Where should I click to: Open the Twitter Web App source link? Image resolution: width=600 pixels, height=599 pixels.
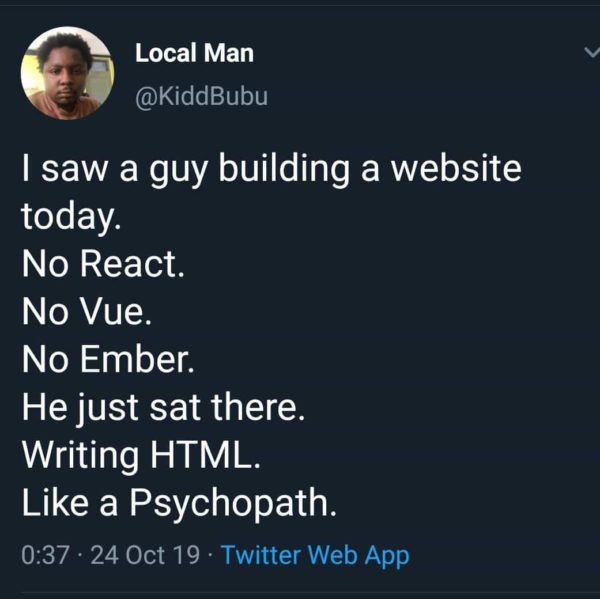point(315,556)
